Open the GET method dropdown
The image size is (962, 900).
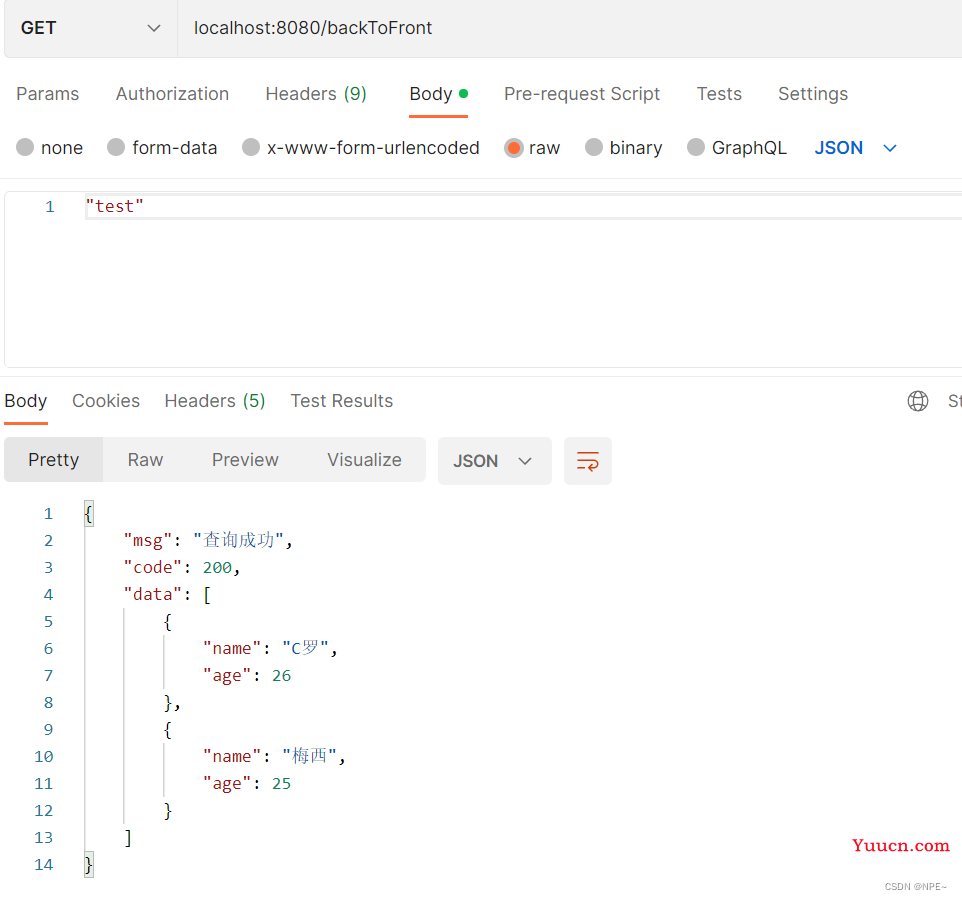click(91, 28)
